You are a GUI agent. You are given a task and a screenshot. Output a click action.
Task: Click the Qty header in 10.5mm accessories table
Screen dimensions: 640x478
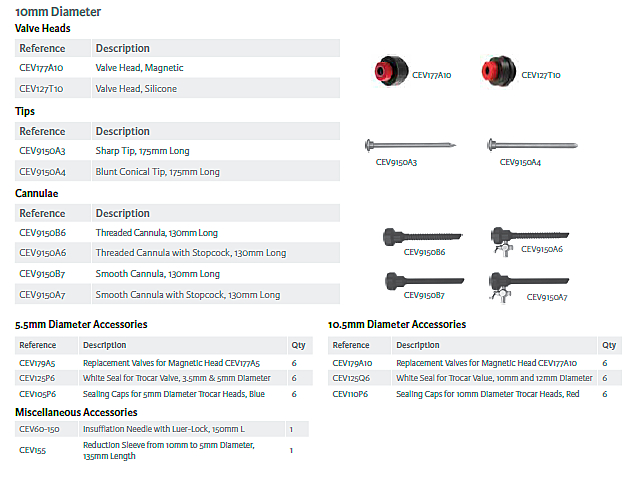tap(609, 345)
